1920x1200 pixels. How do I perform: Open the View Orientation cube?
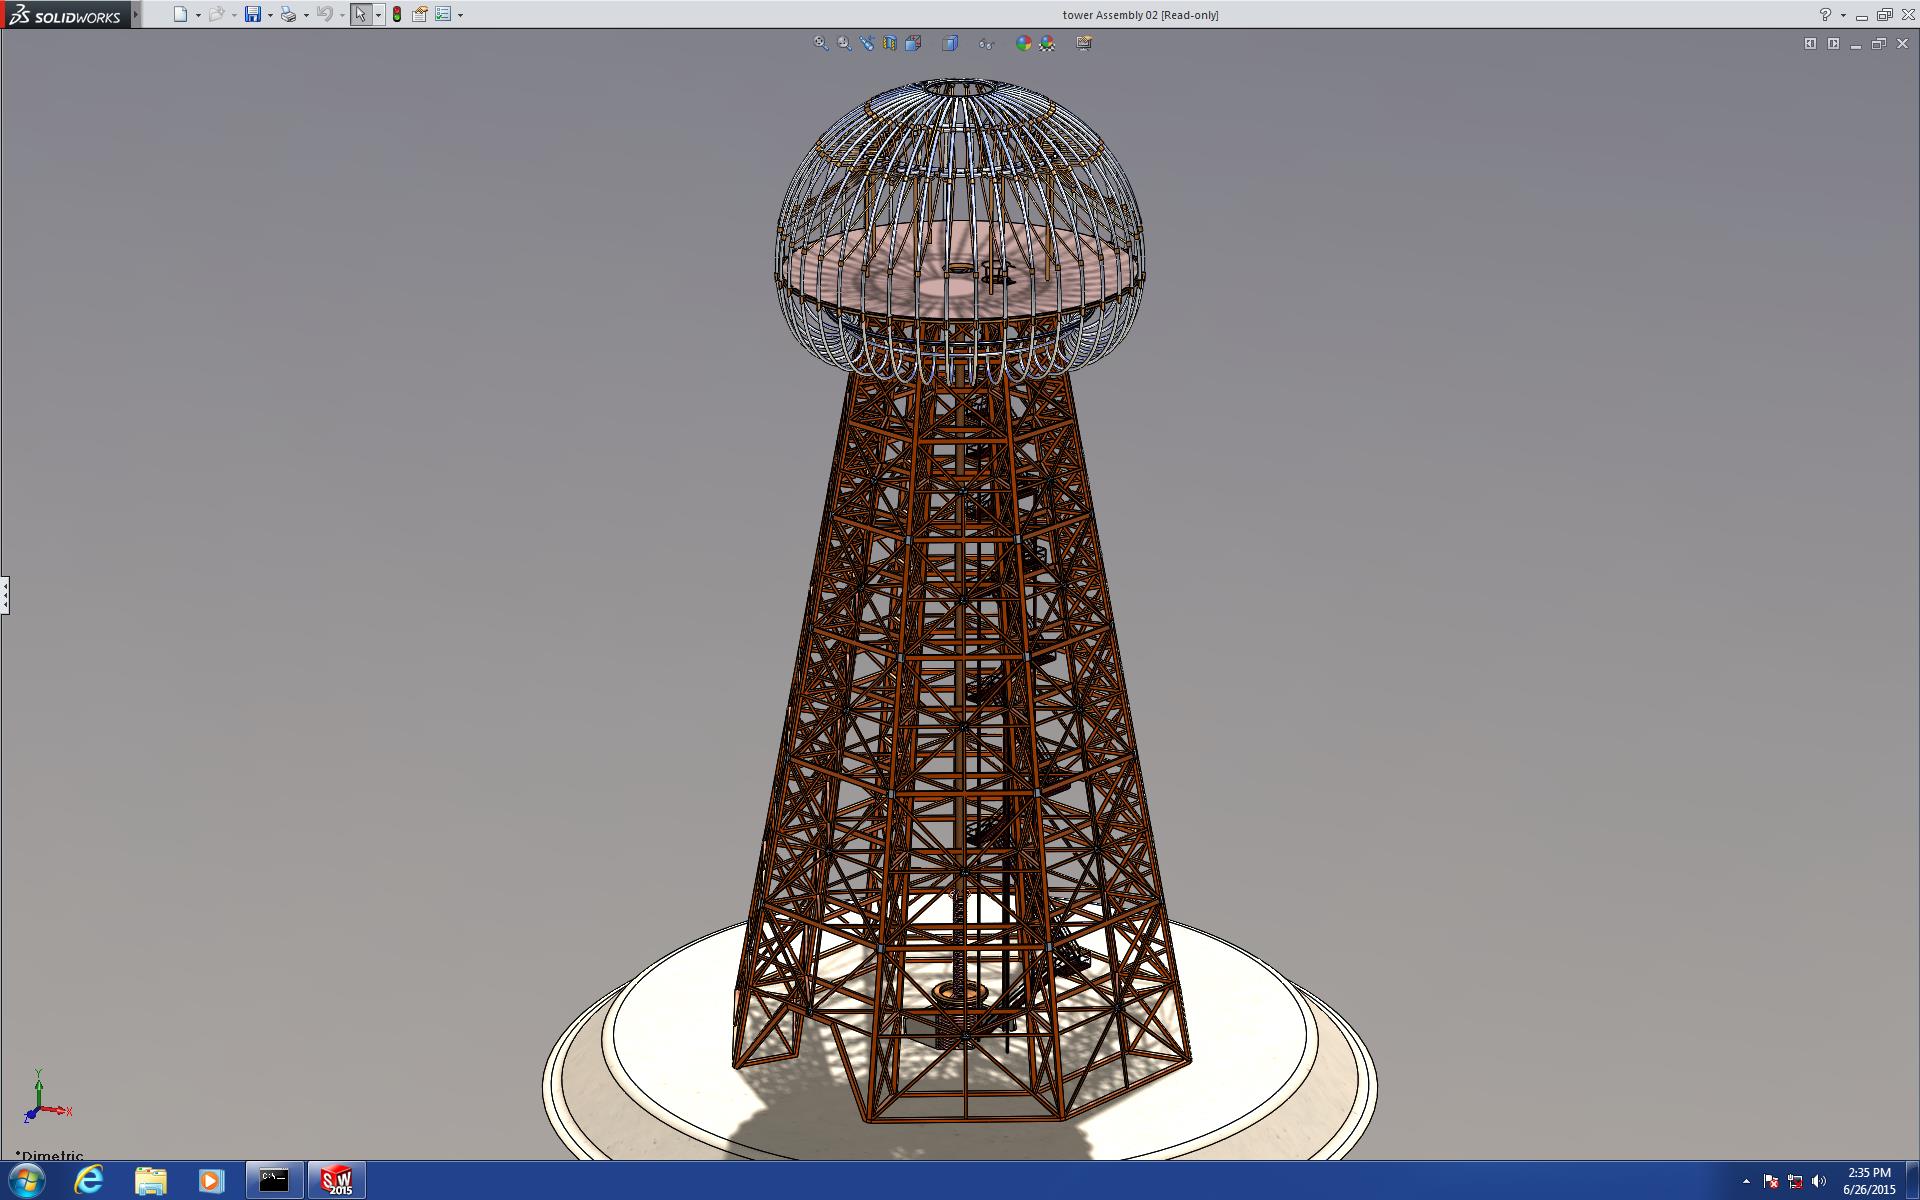913,43
